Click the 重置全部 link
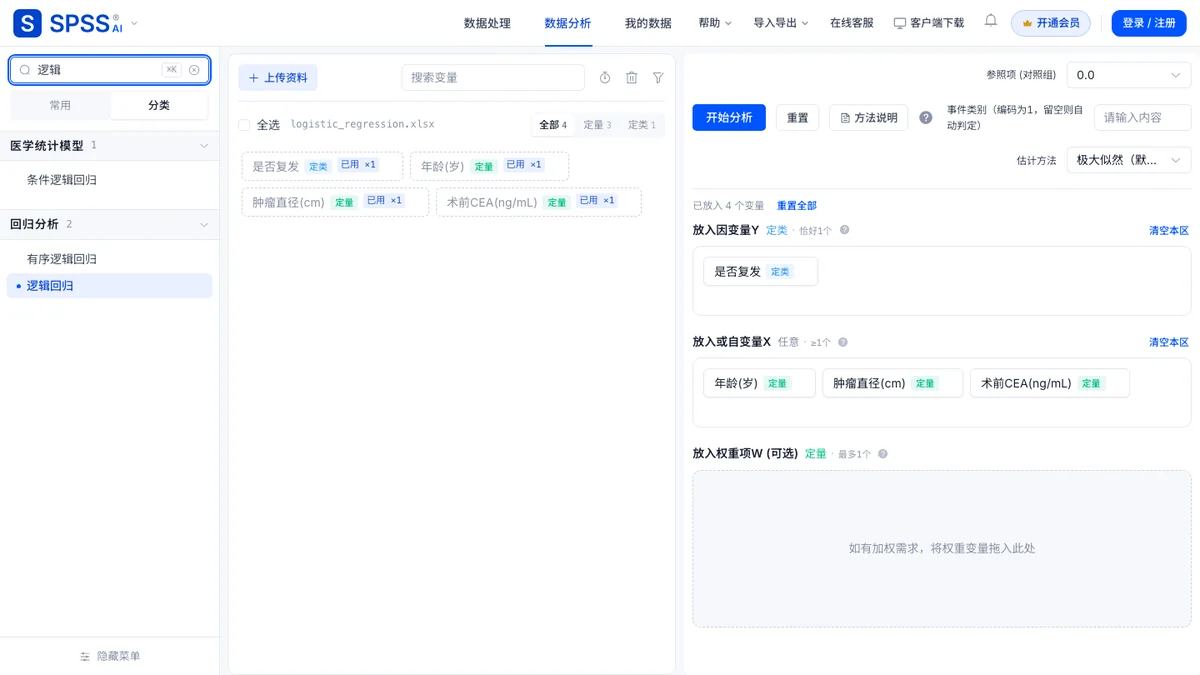 tap(797, 206)
